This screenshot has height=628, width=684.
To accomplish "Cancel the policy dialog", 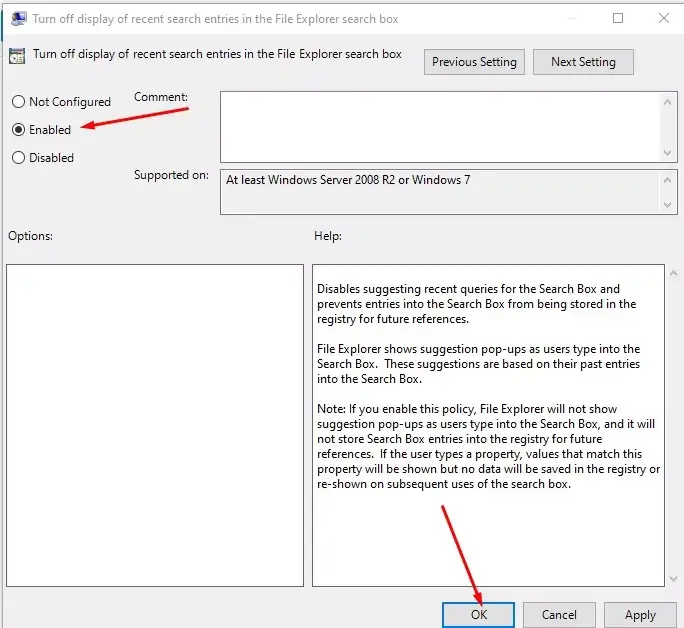I will (x=559, y=615).
